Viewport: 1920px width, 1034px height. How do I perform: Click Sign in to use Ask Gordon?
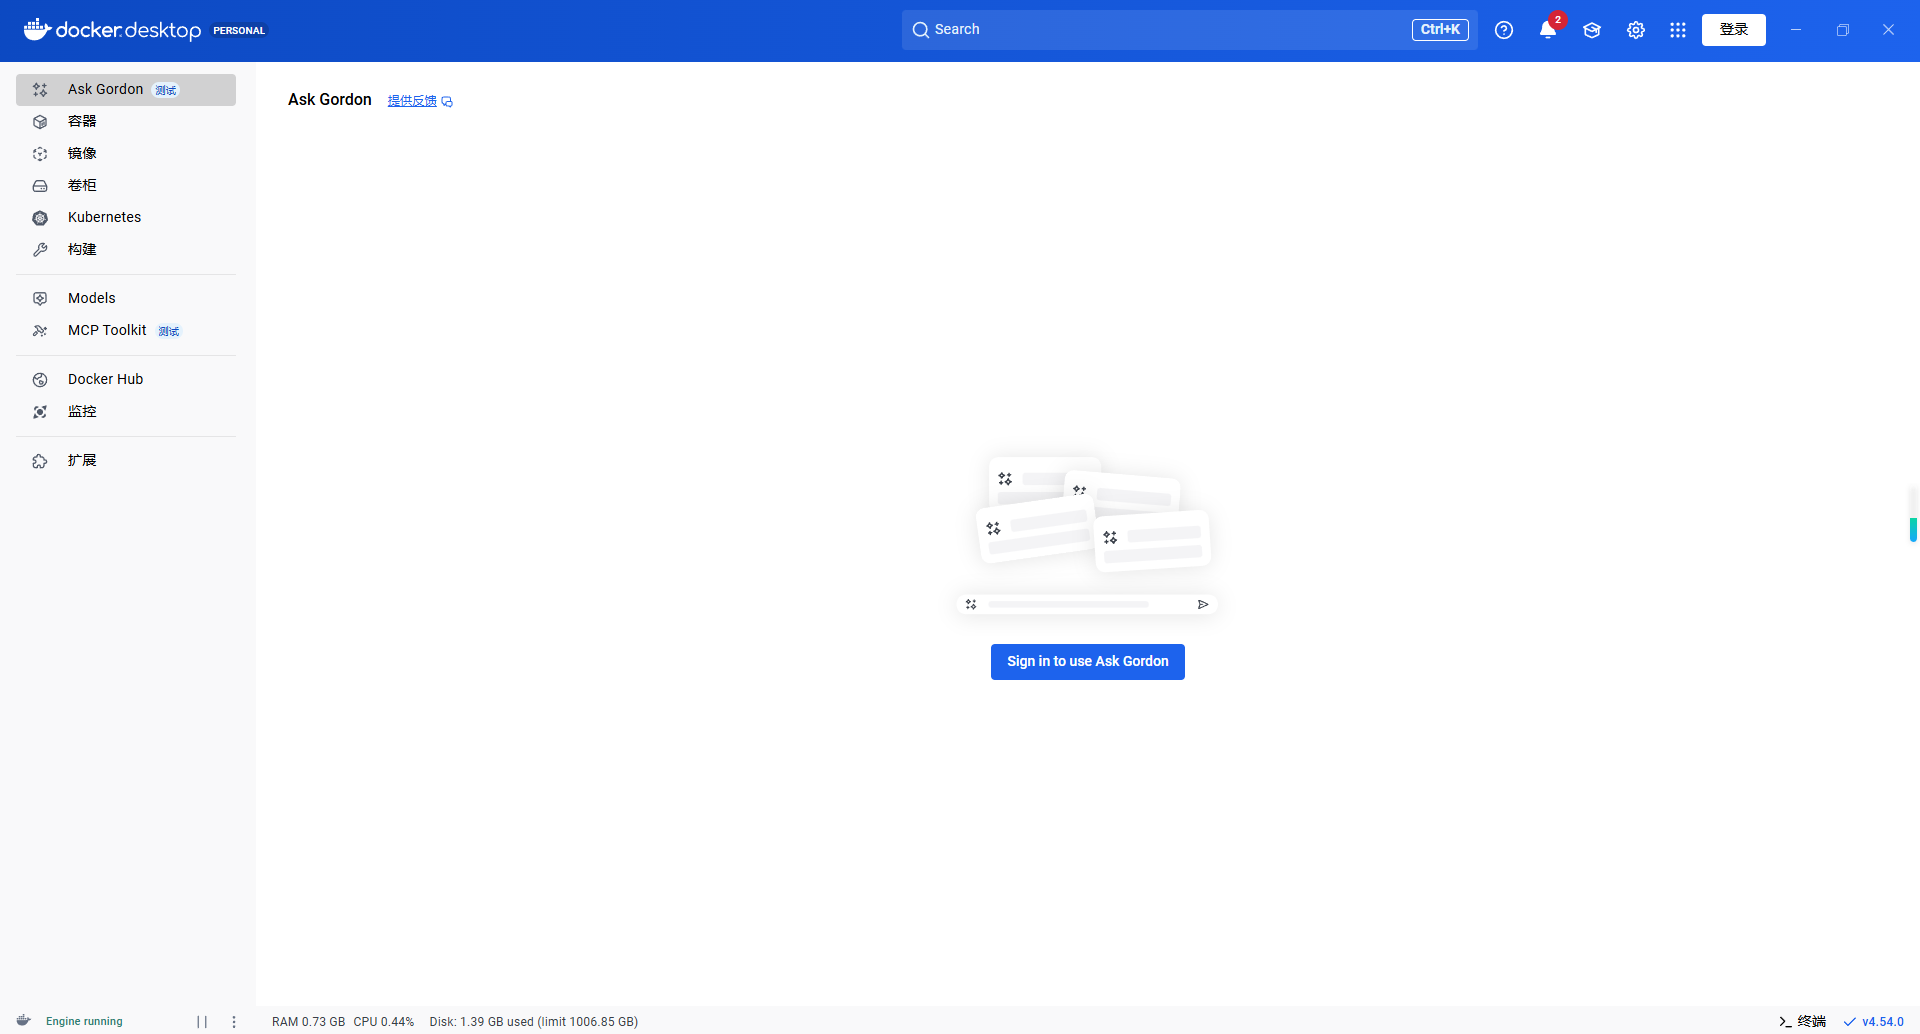click(1088, 662)
